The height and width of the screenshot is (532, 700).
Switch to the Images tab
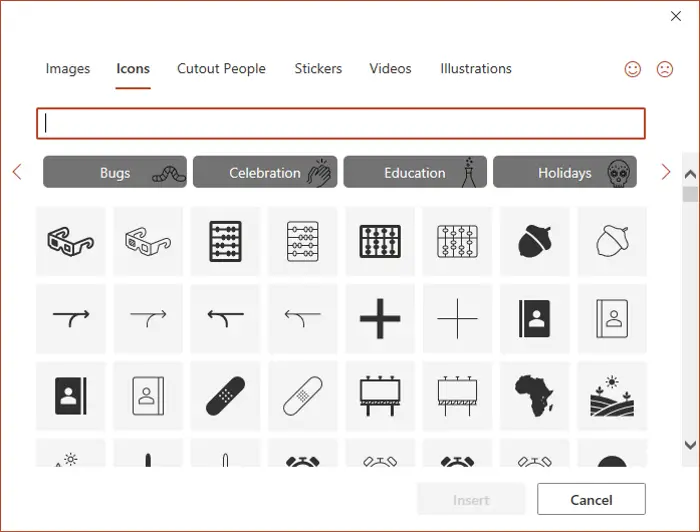68,69
